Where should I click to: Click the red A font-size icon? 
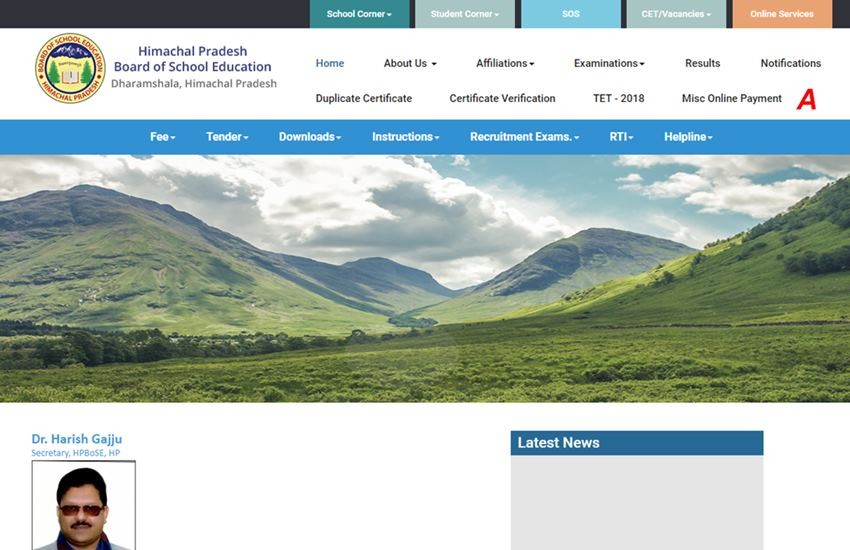coord(806,99)
